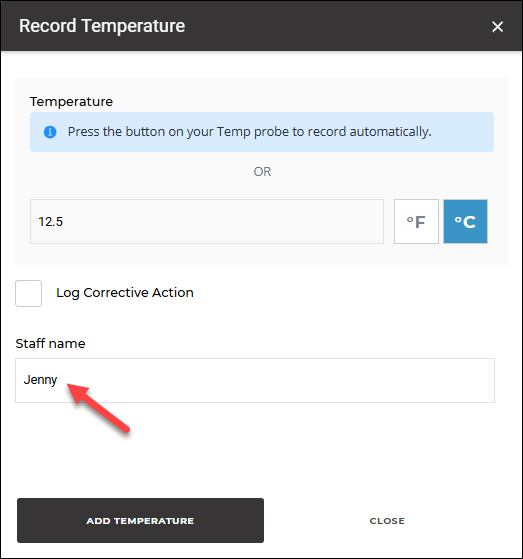Close the Record Temperature dialog with X
Screen dimensions: 523x559
(497, 26)
